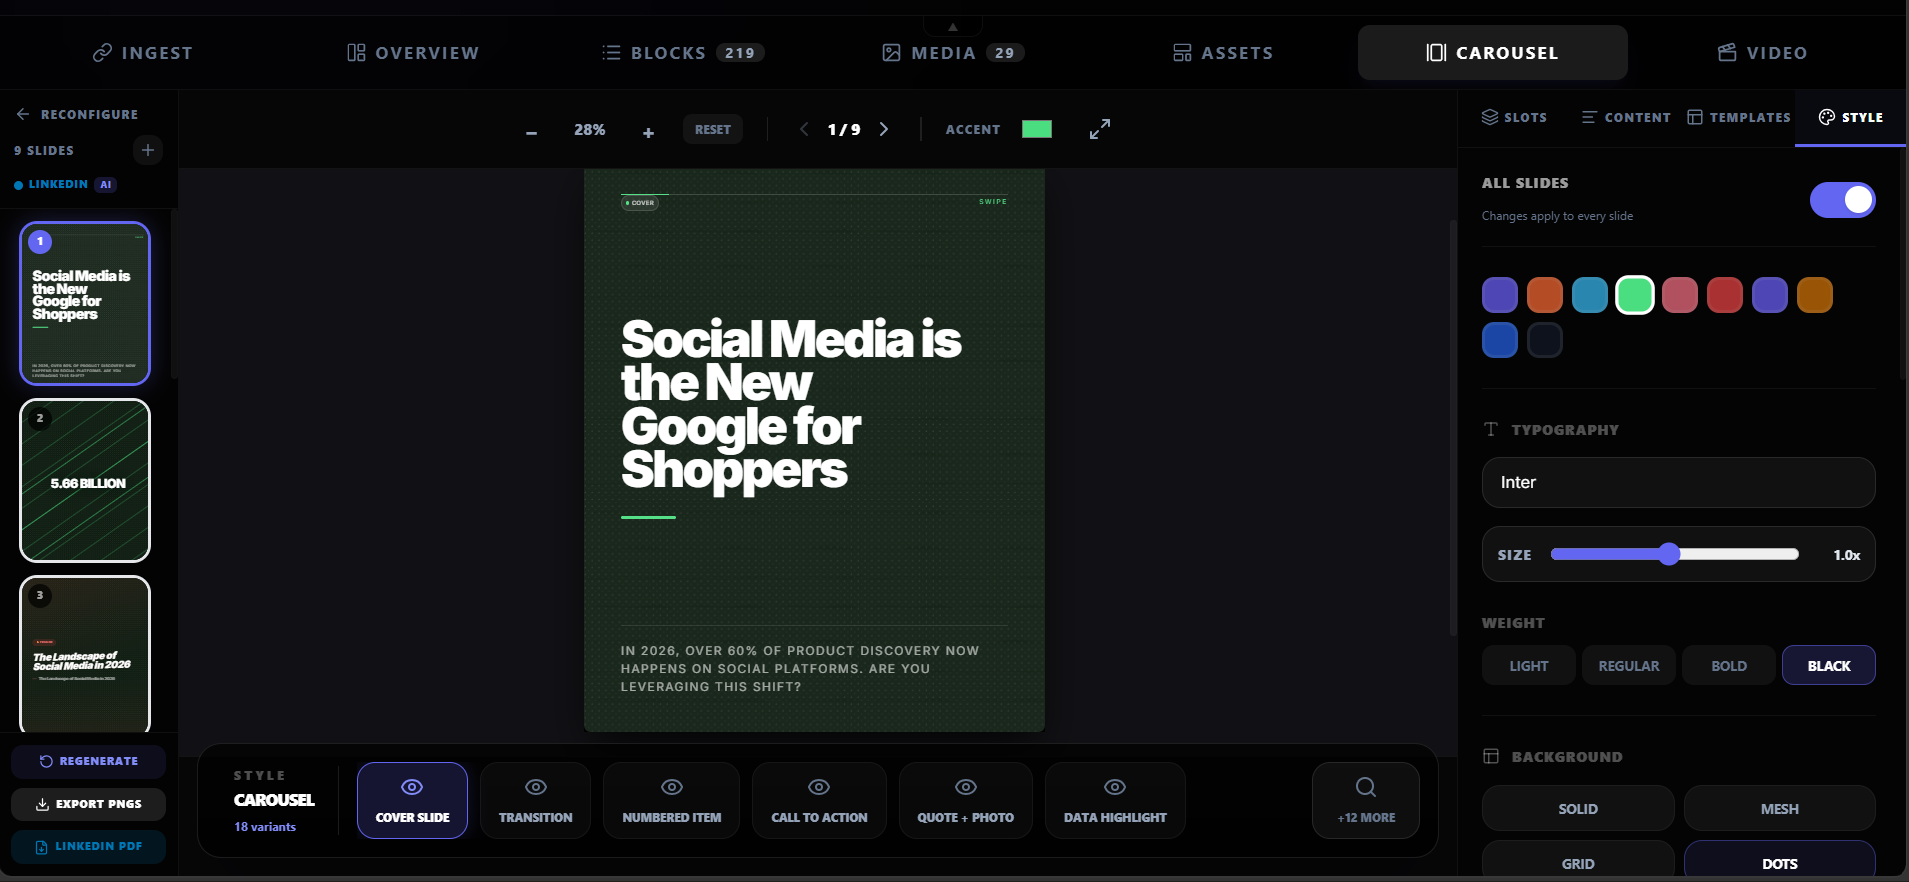Set font weight to Bold

coord(1729,666)
